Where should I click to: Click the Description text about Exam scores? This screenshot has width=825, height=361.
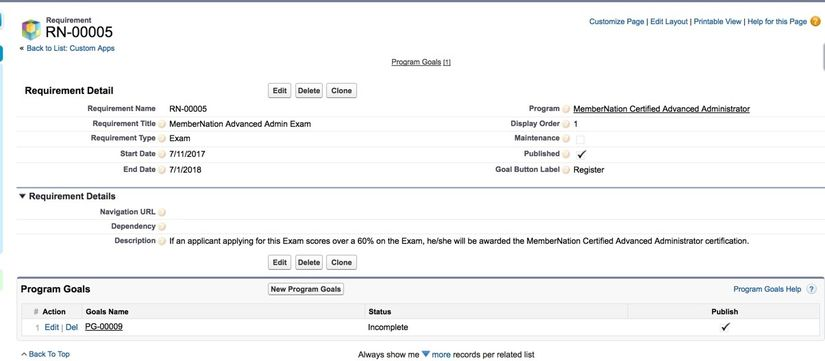tap(459, 241)
